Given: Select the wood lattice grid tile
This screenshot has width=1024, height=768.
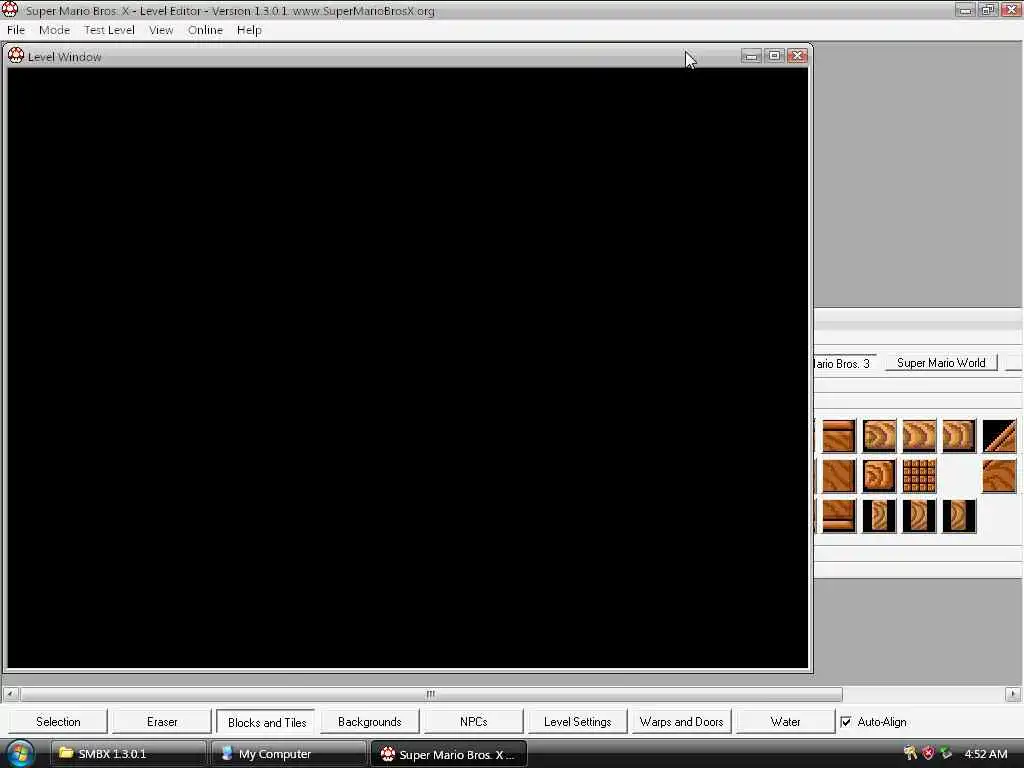Looking at the screenshot, I should (x=919, y=476).
